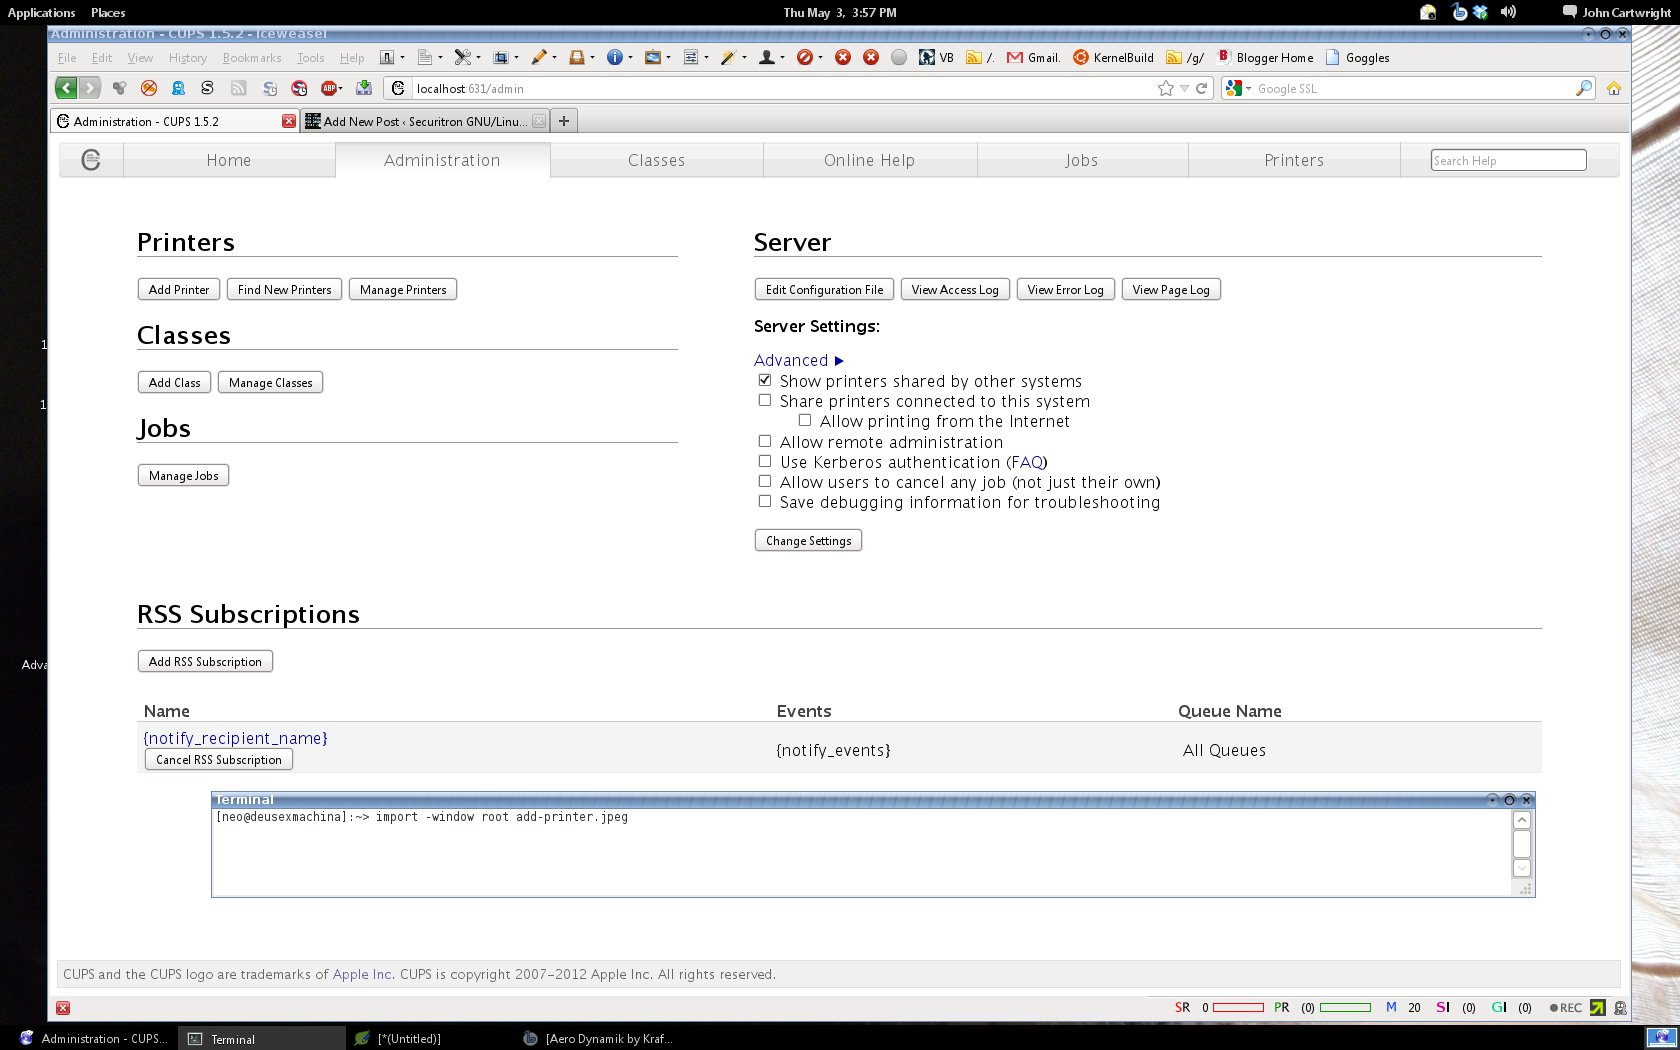Viewport: 1680px width, 1050px height.
Task: Click the Adblock Plus icon in the toolbar
Action: (328, 88)
